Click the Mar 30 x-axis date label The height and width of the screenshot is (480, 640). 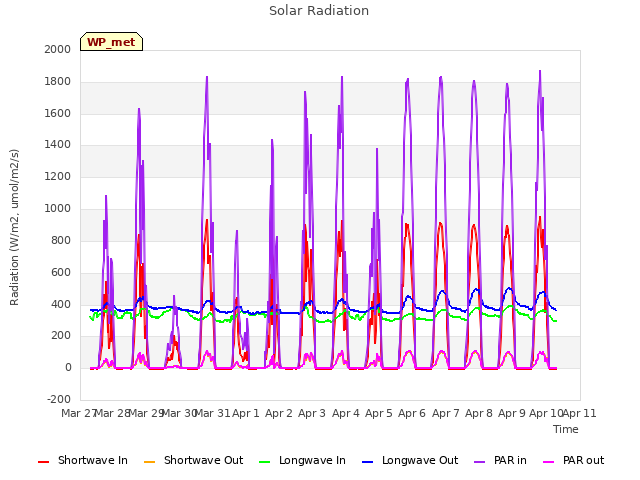click(x=179, y=413)
